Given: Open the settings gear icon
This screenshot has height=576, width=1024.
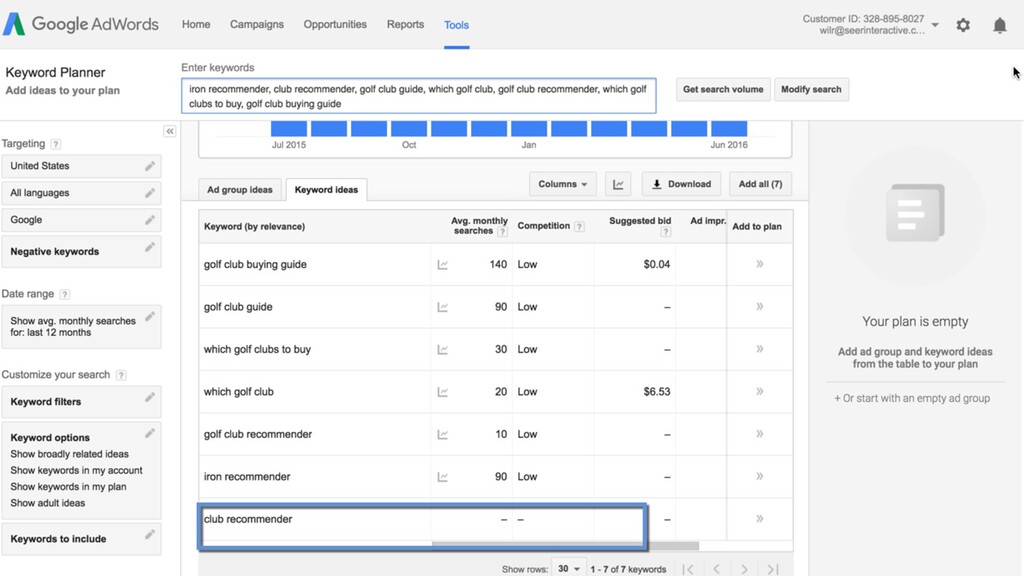Looking at the screenshot, I should pos(963,25).
